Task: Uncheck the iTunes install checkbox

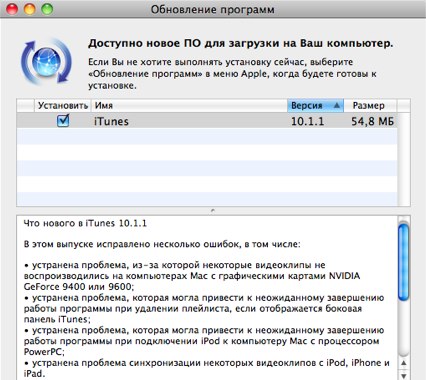Action: [x=63, y=121]
